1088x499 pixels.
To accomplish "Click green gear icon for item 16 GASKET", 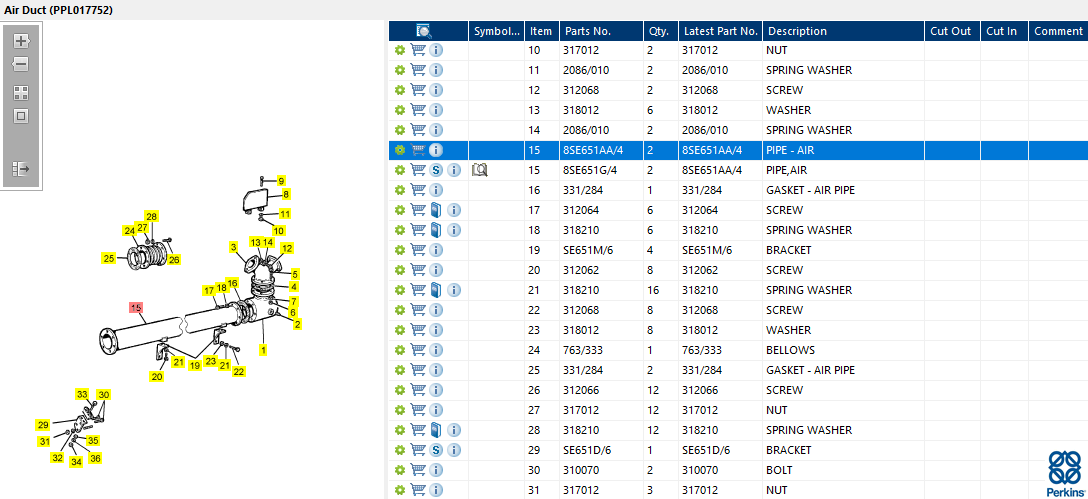I will pyautogui.click(x=400, y=190).
